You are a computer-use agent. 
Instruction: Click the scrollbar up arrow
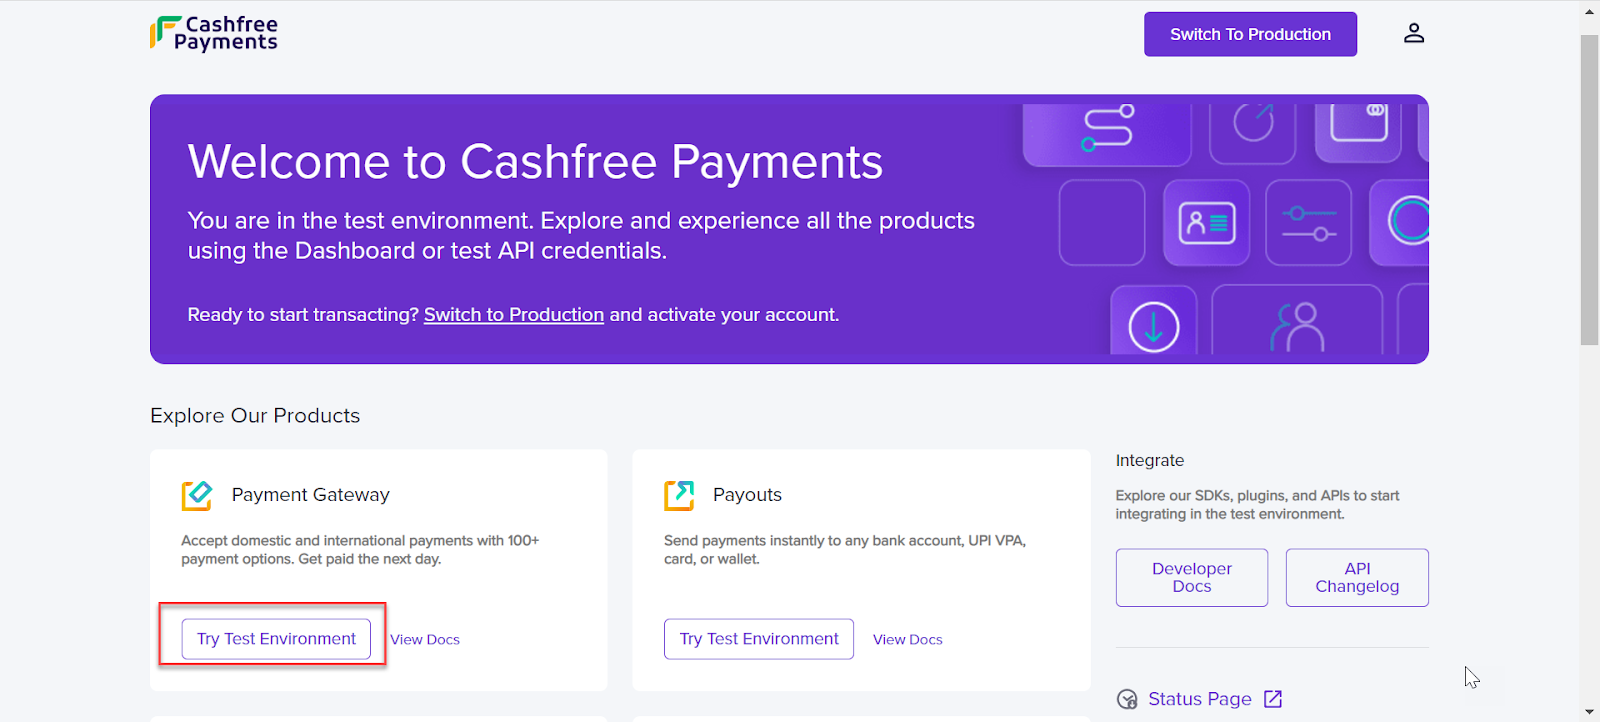[x=1589, y=11]
